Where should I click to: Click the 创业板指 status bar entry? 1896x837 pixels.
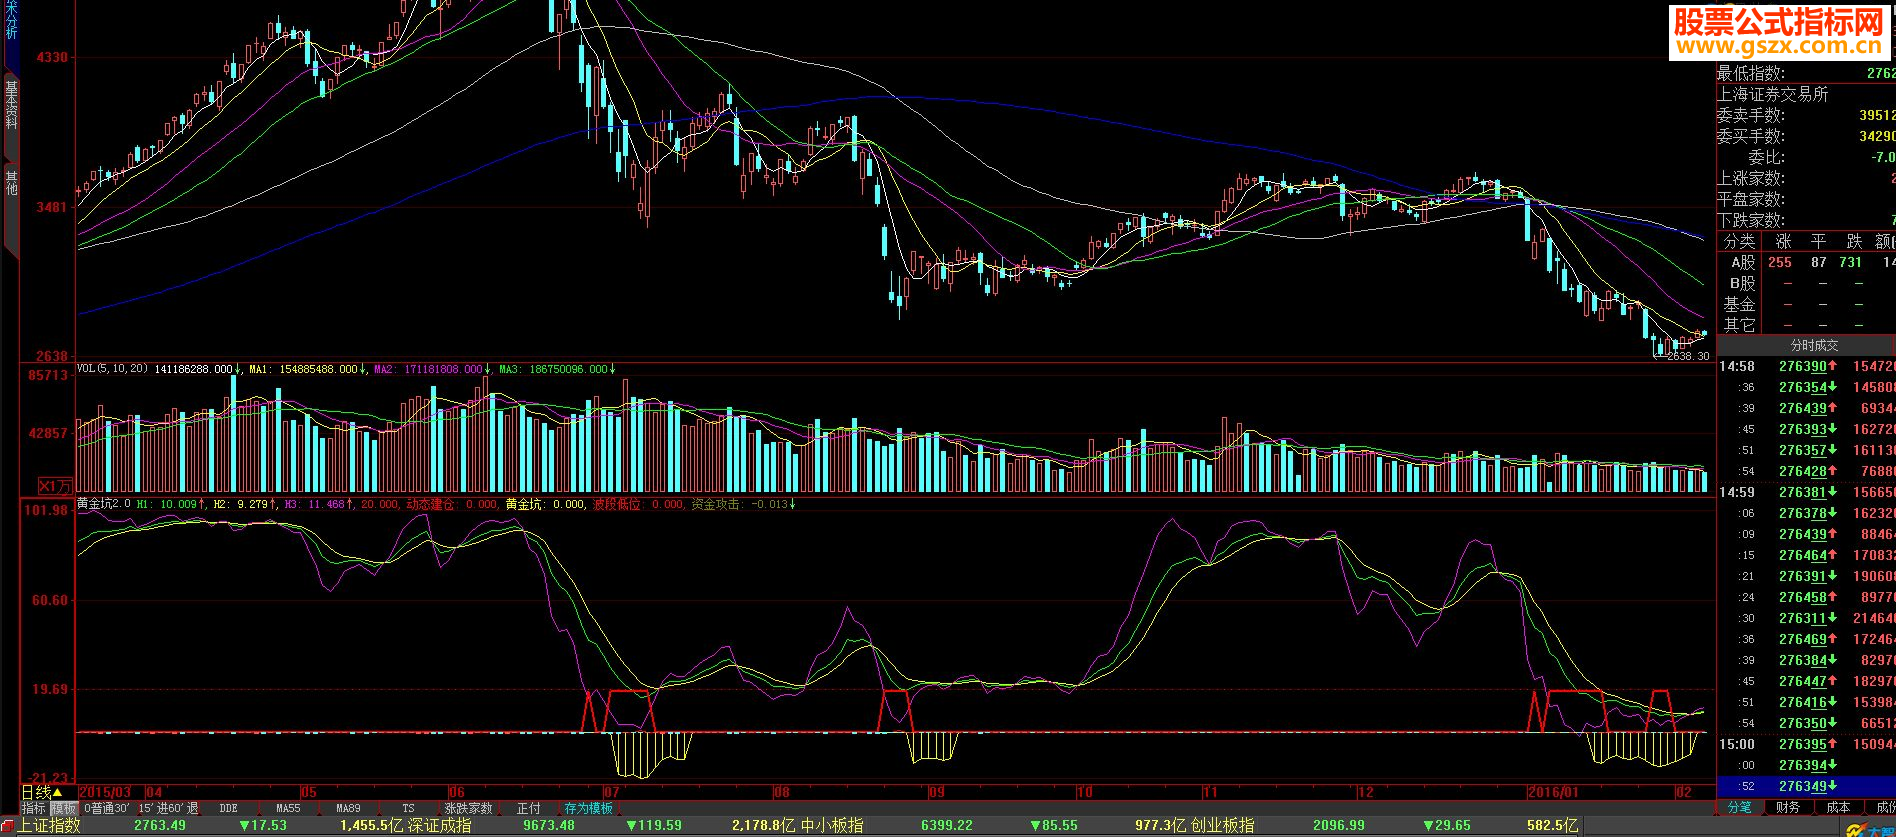[x=1223, y=826]
